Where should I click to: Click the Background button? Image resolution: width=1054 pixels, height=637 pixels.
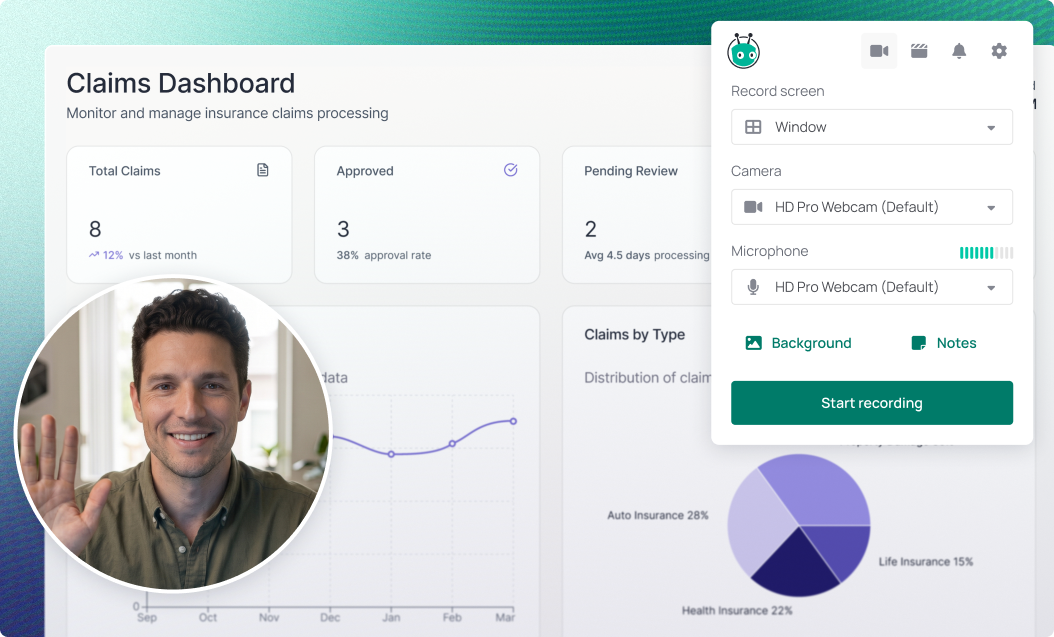click(x=799, y=343)
